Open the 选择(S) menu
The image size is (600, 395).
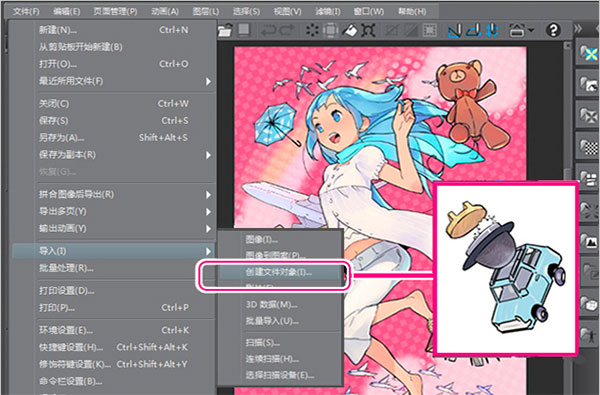point(246,11)
